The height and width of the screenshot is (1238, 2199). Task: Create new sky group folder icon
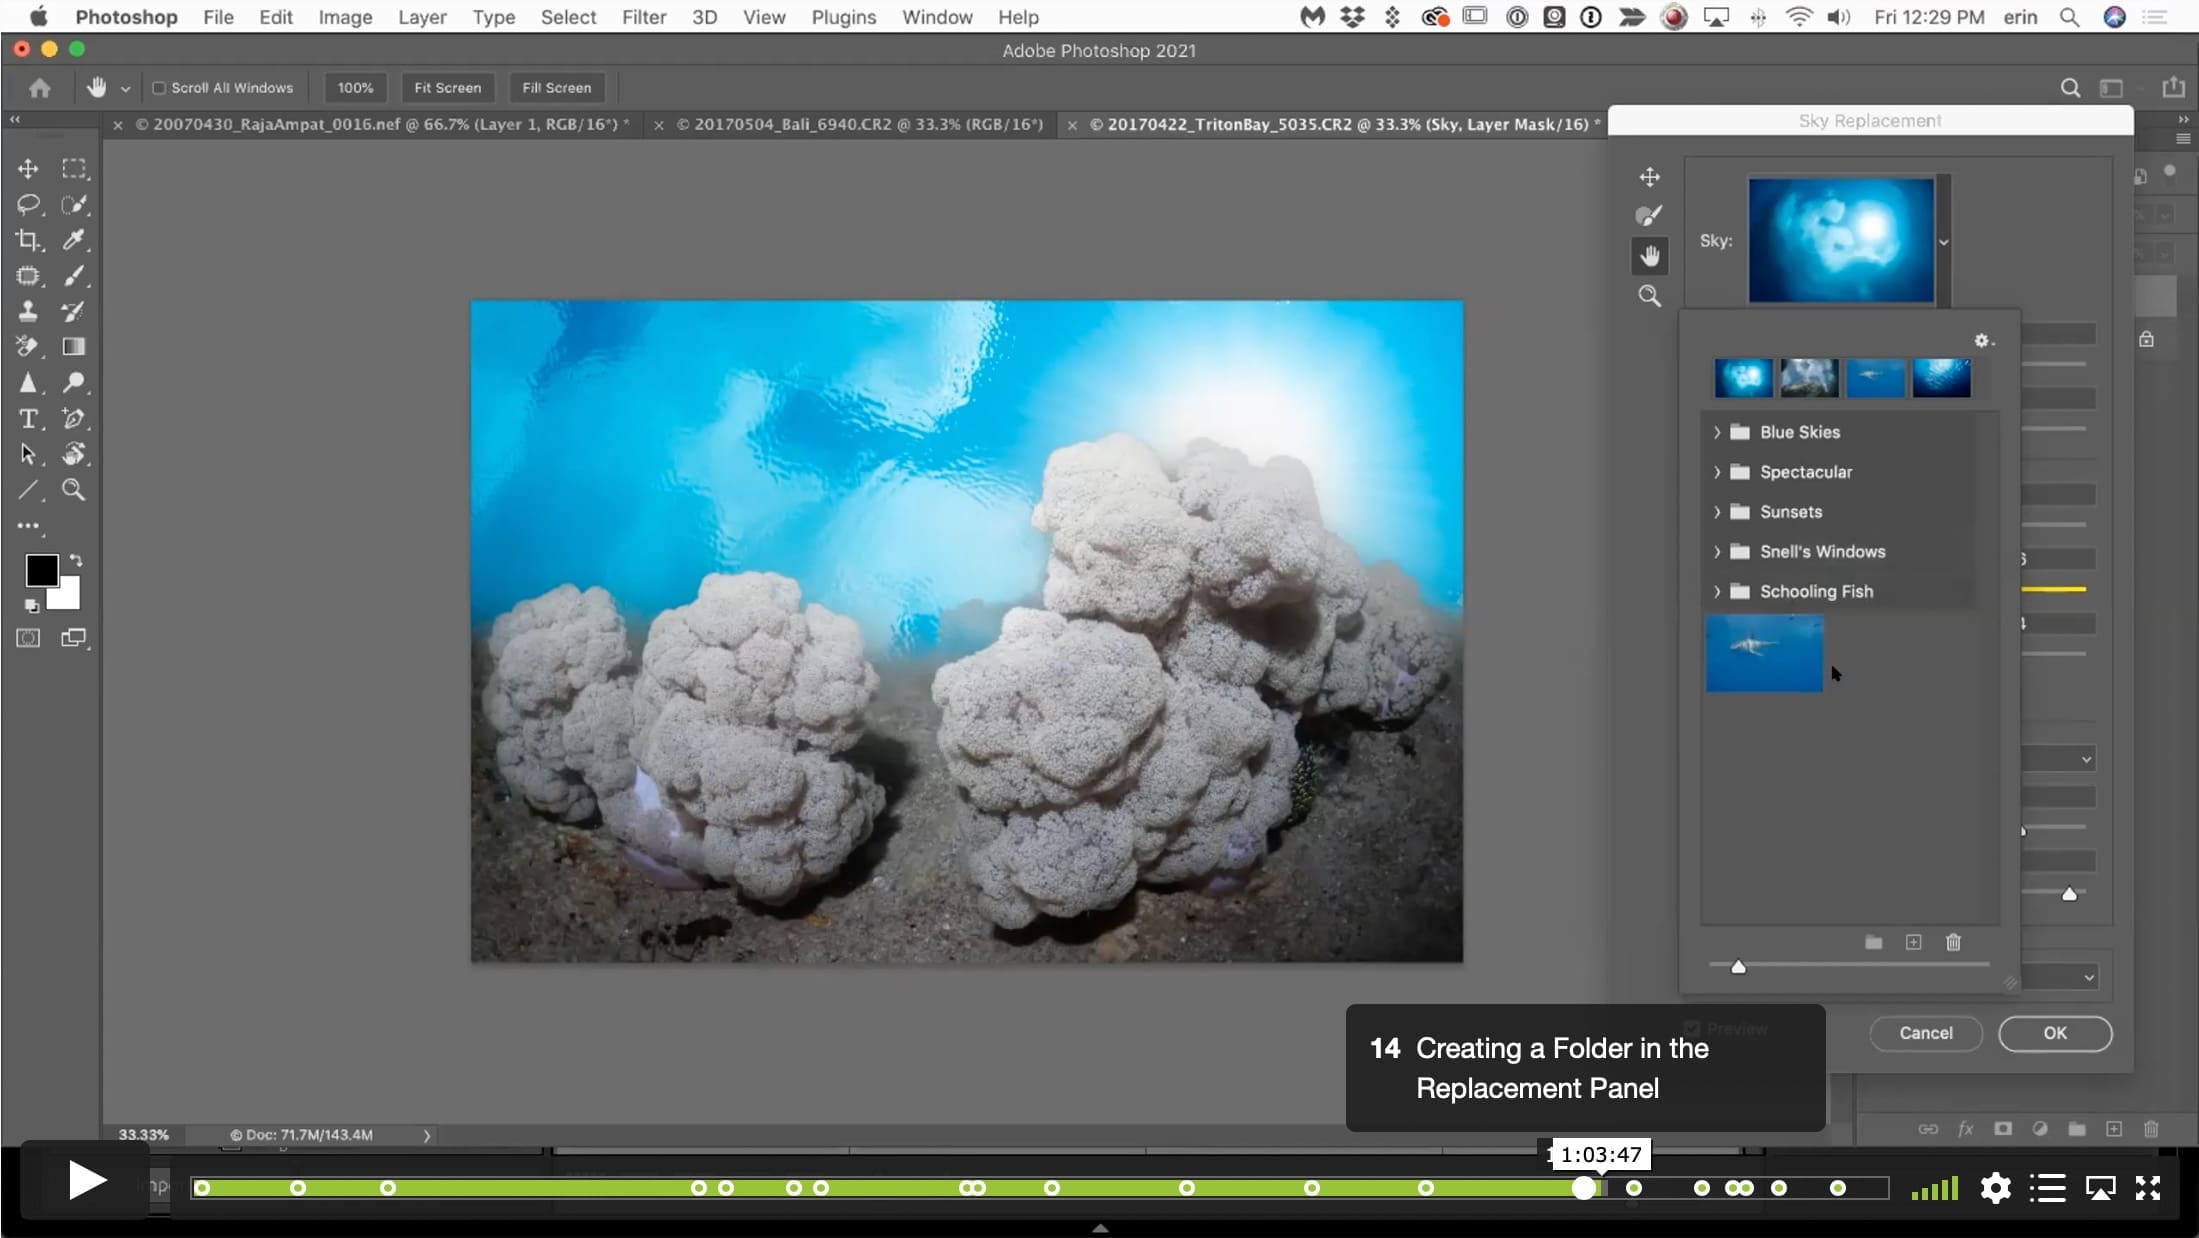click(1874, 942)
